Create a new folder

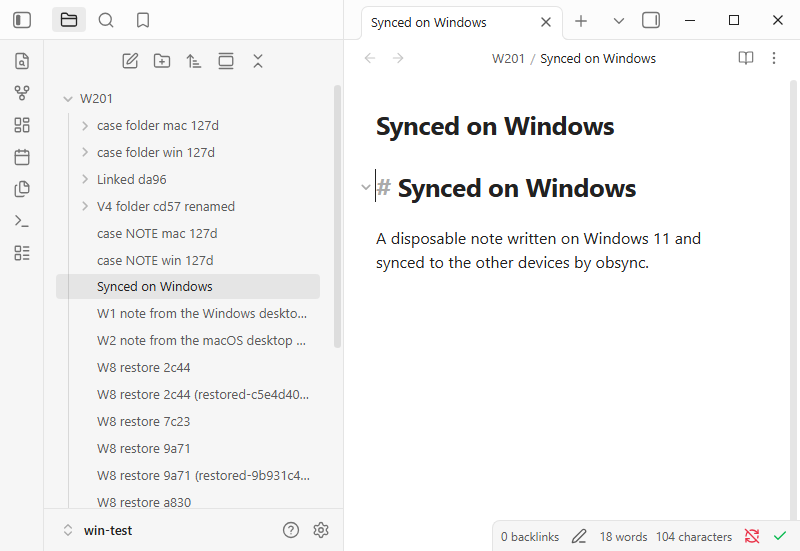[x=162, y=61]
